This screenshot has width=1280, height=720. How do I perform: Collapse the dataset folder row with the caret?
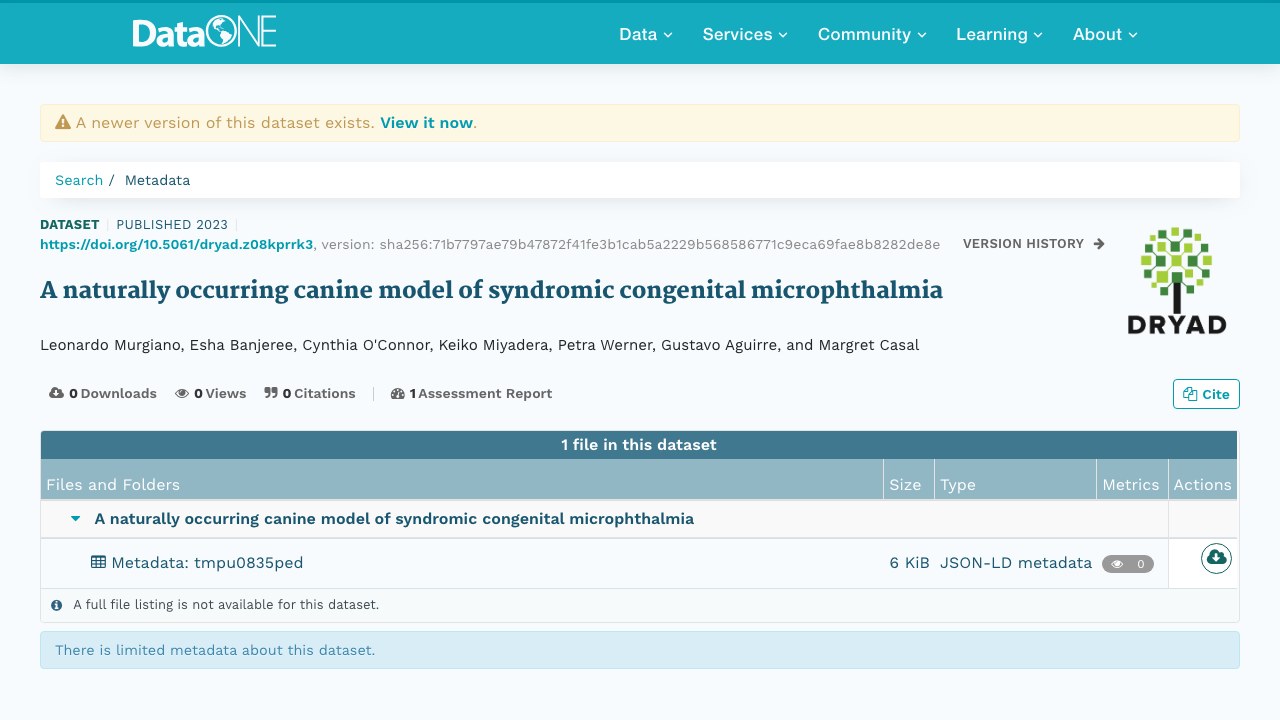pyautogui.click(x=75, y=519)
